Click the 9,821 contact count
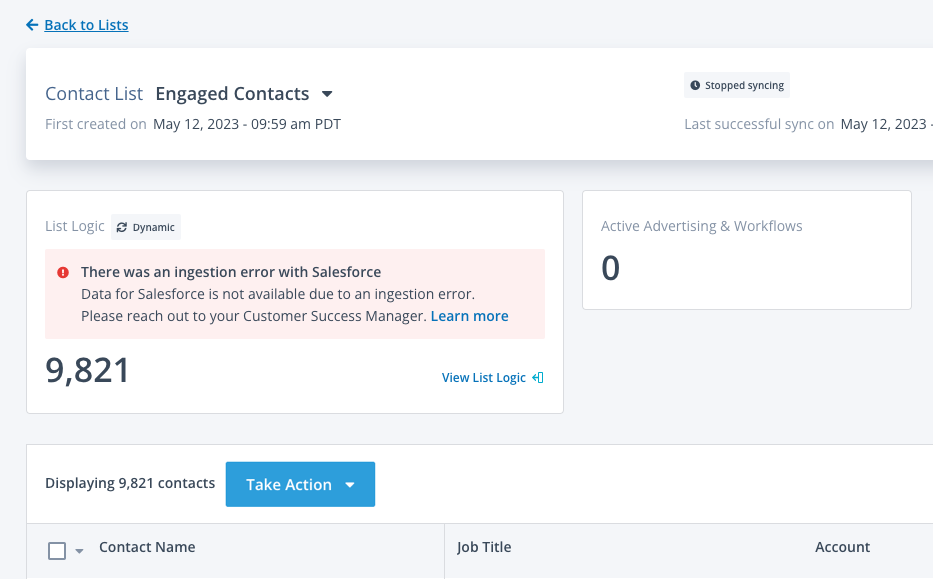Viewport: 933px width, 579px height. pyautogui.click(x=88, y=371)
